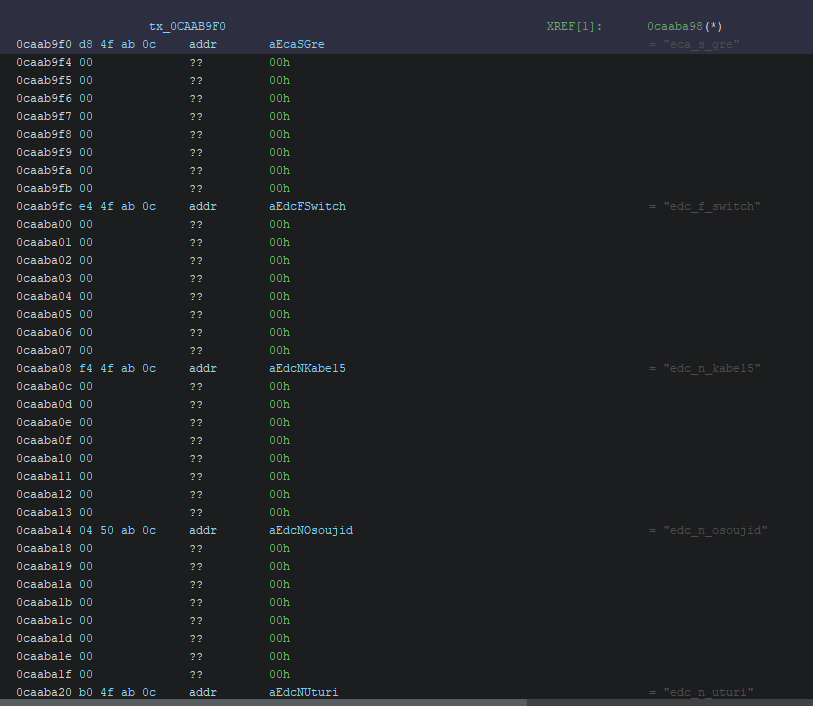This screenshot has height=706, width=813.
Task: Click the "edc_n_osoujid" string annotation
Action: pyautogui.click(x=714, y=530)
